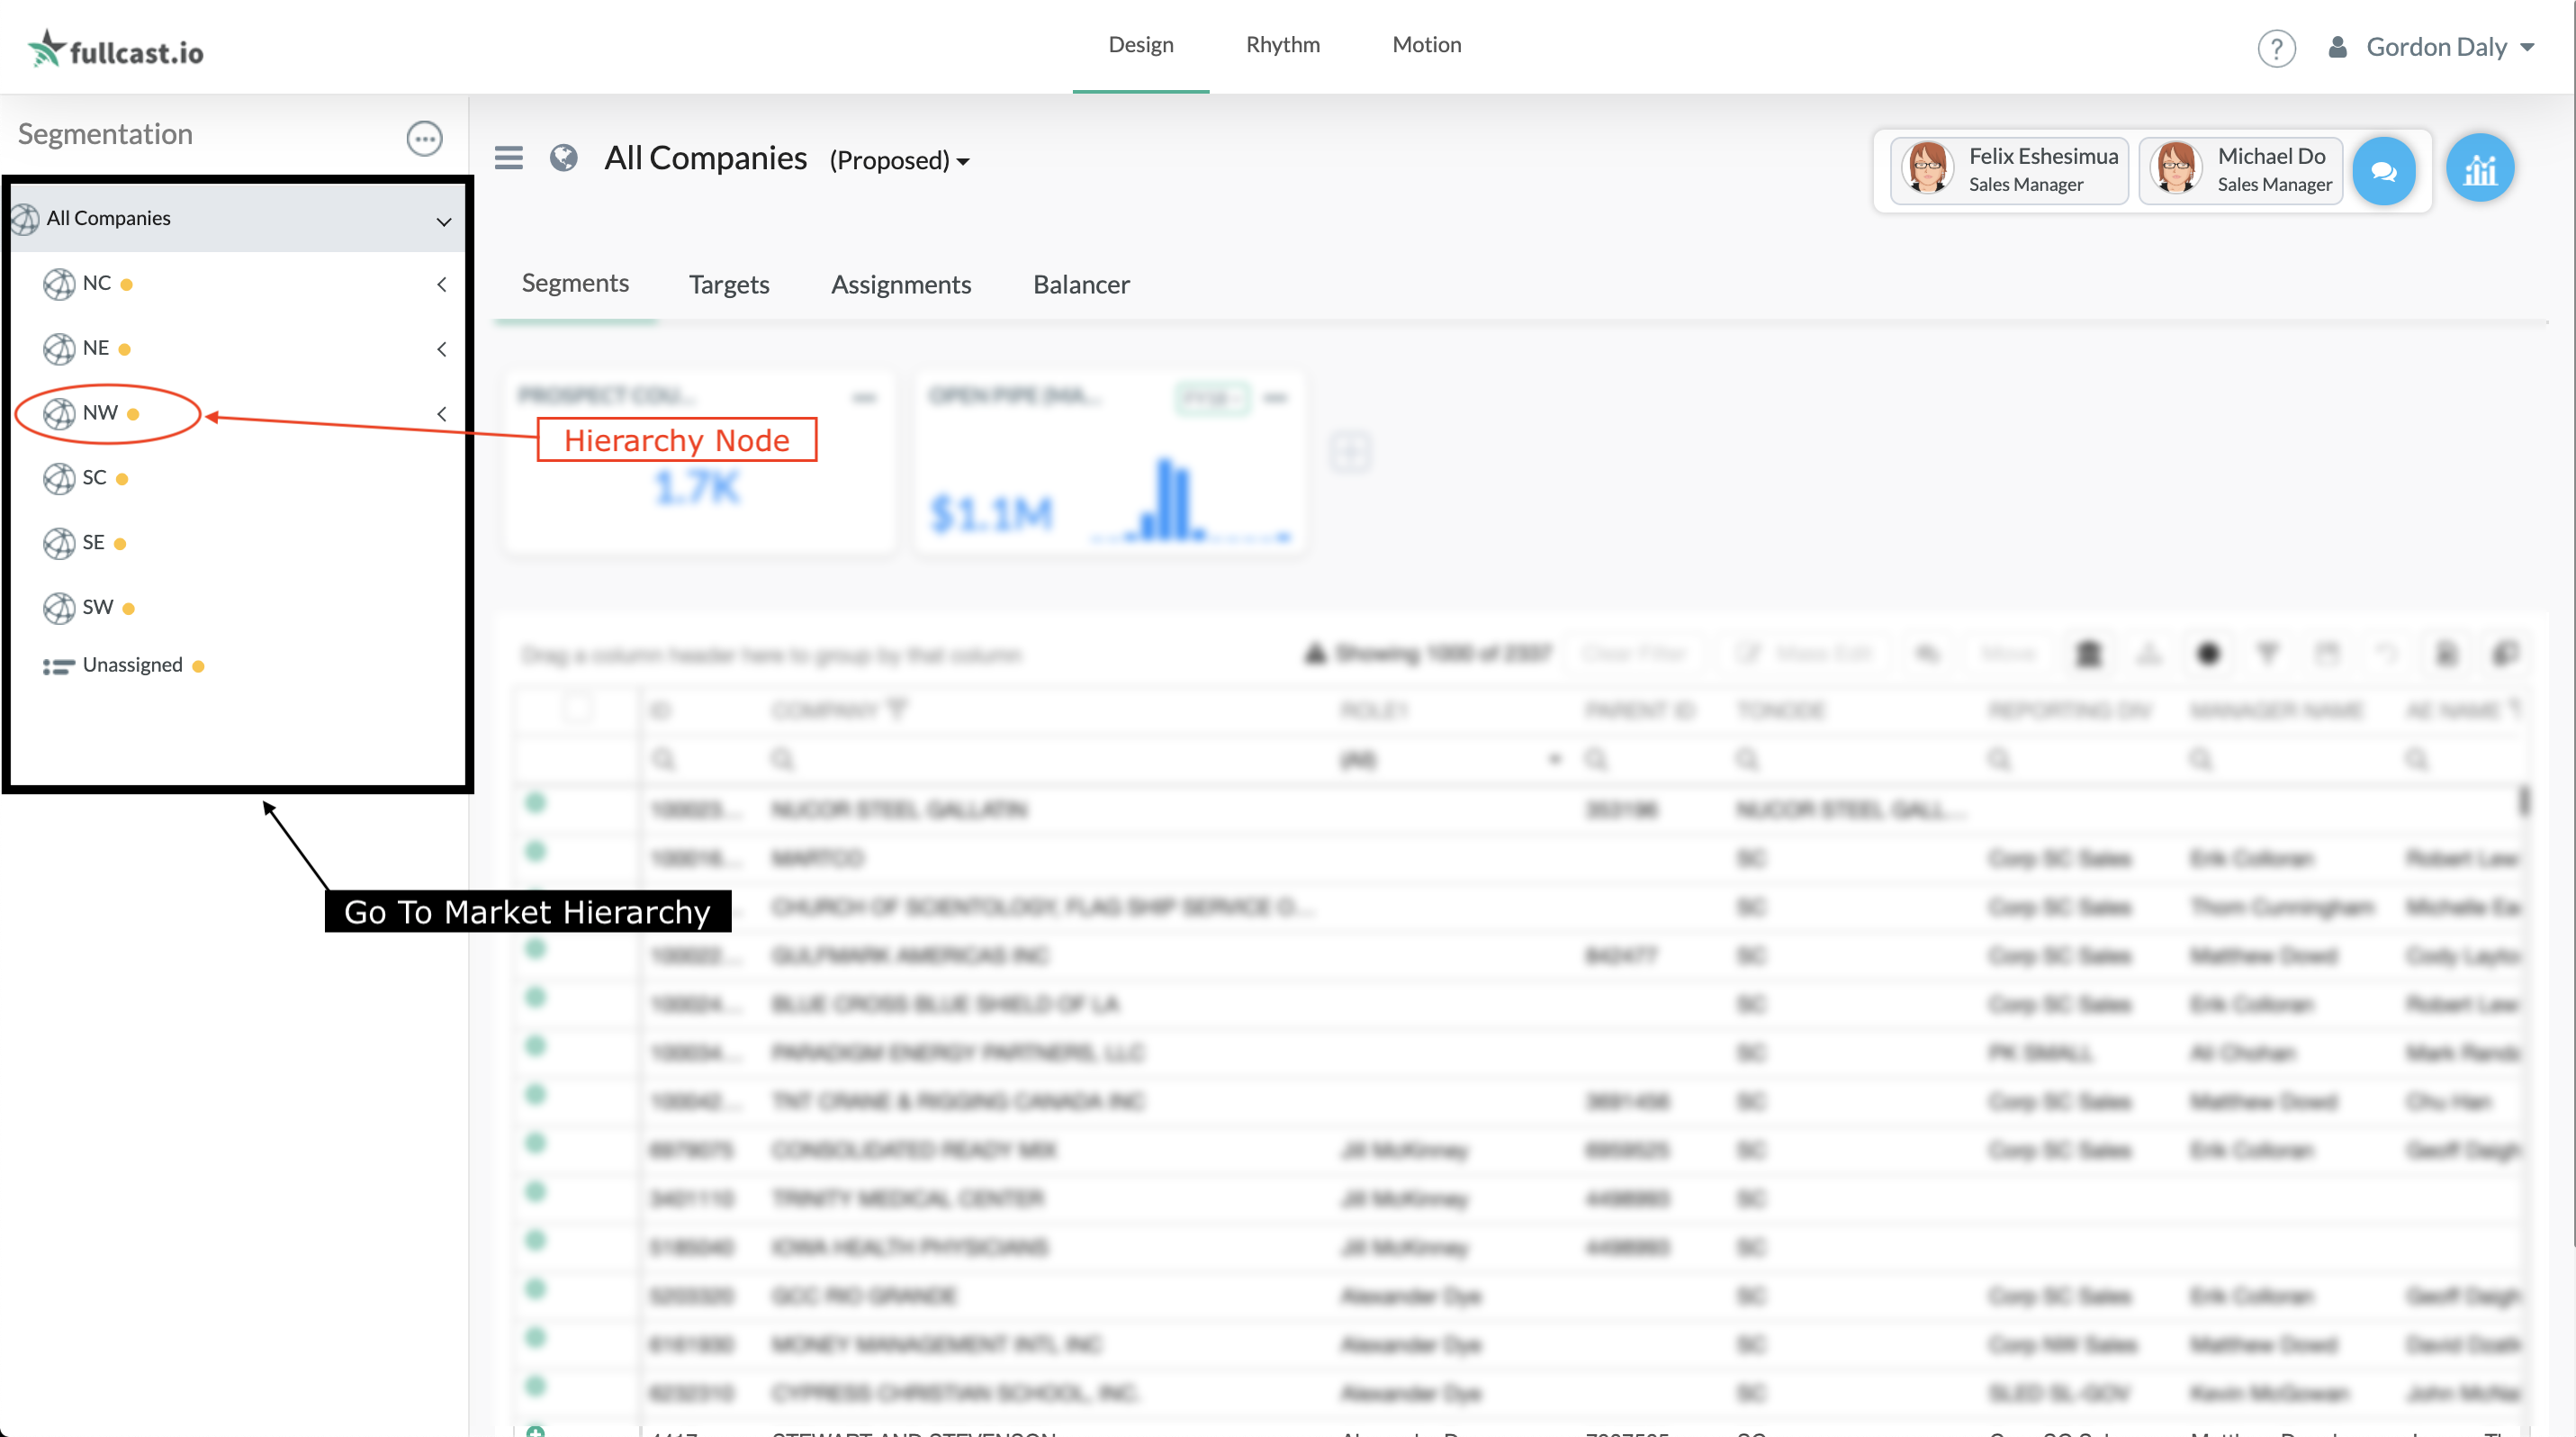Select Michael Do Sales Manager card
Image resolution: width=2576 pixels, height=1437 pixels.
click(x=2241, y=170)
